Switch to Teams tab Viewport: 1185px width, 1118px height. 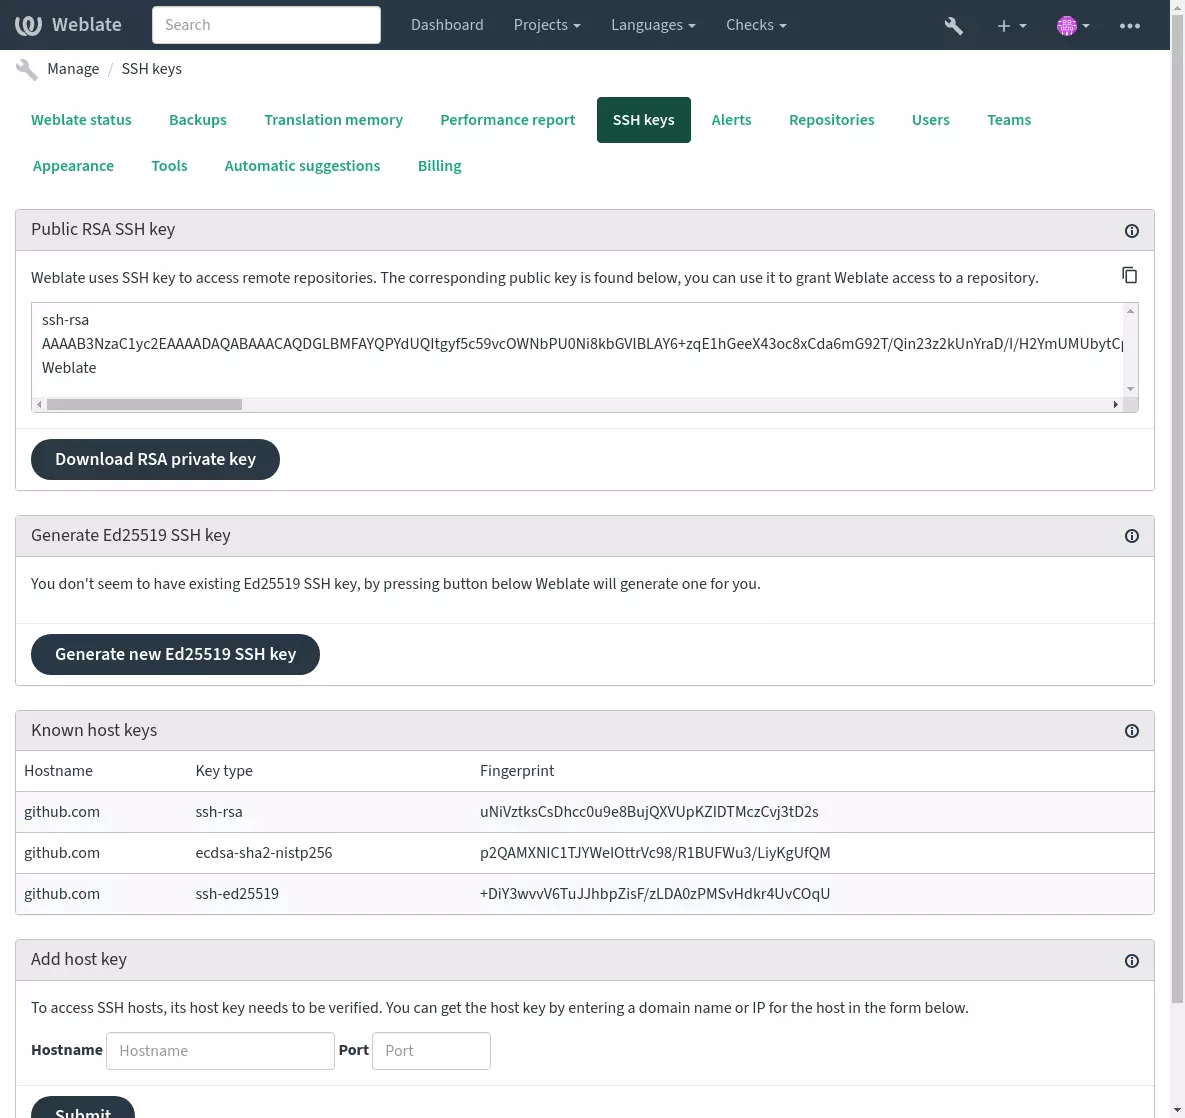(x=1009, y=120)
